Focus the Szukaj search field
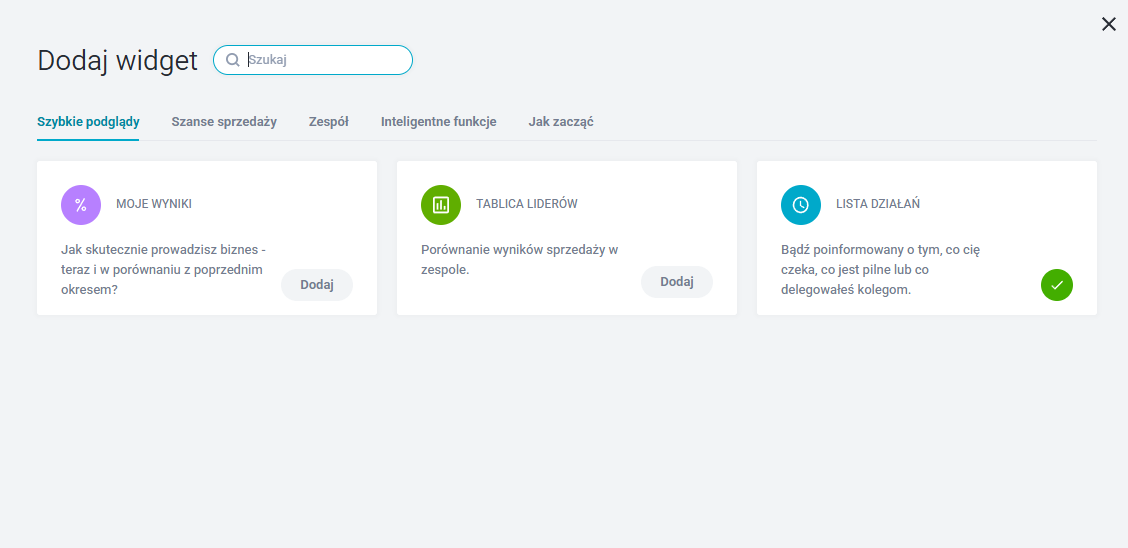The width and height of the screenshot is (1128, 548). 325,60
